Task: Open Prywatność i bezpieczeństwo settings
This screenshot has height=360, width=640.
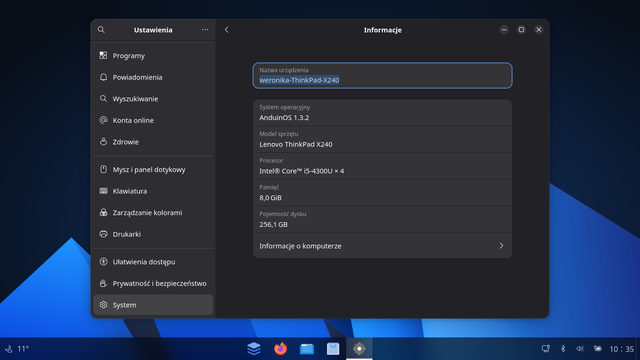Action: (153, 284)
